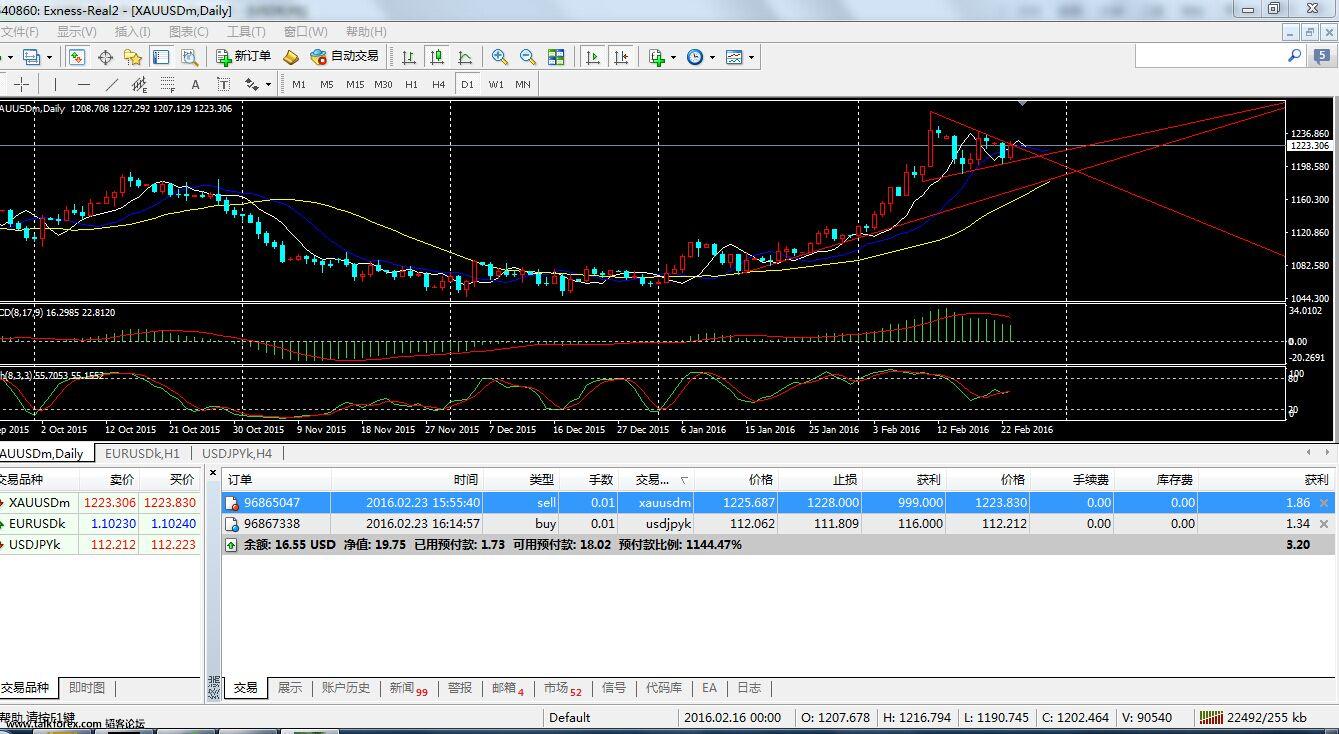
Task: Switch chart to candlestick style
Action: [436, 57]
